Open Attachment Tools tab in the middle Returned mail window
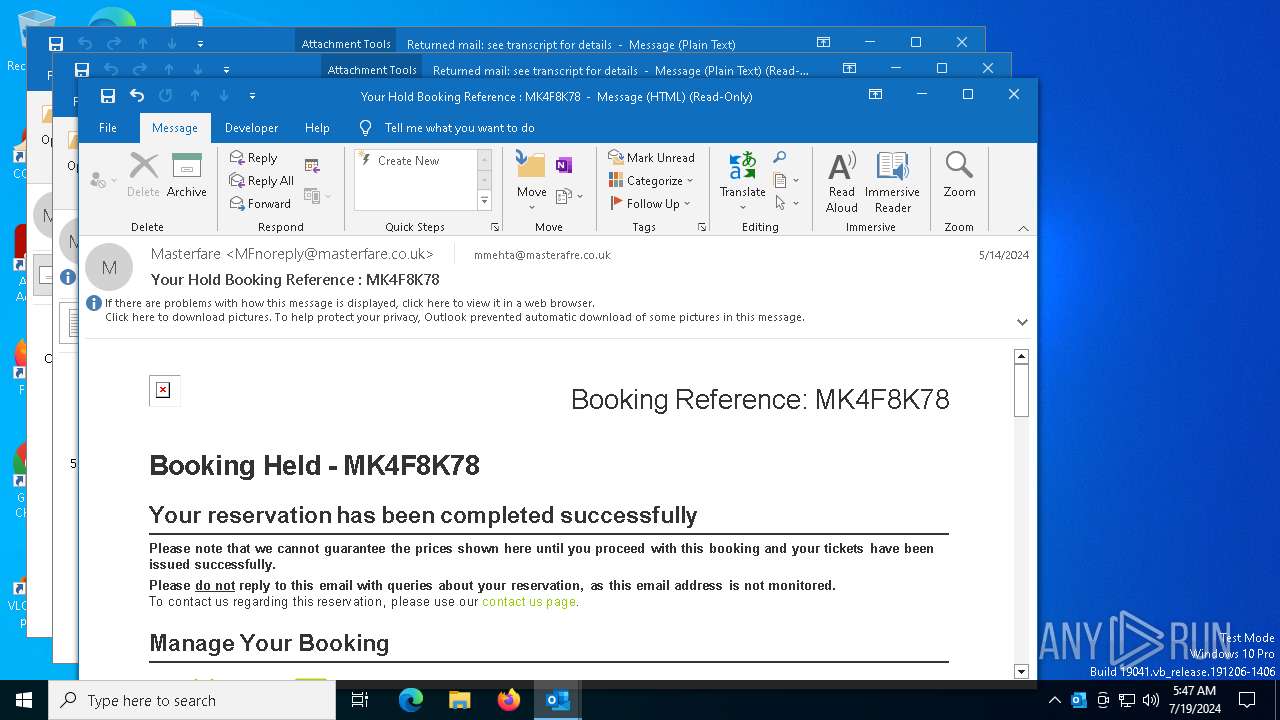The height and width of the screenshot is (720, 1280). coord(372,70)
